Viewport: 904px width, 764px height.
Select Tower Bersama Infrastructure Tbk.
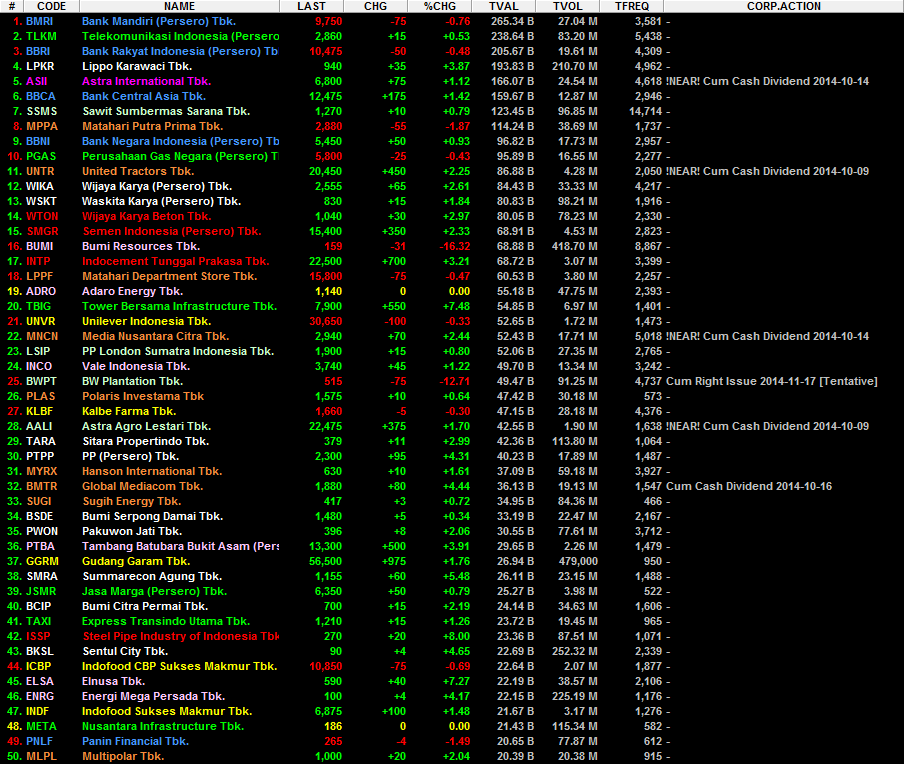179,306
